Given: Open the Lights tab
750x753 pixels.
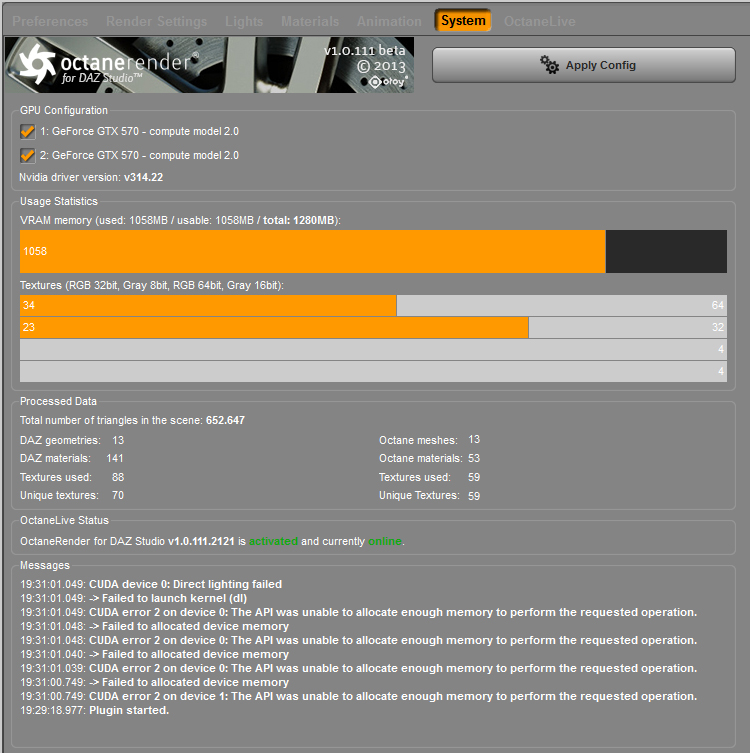Looking at the screenshot, I should coord(244,21).
